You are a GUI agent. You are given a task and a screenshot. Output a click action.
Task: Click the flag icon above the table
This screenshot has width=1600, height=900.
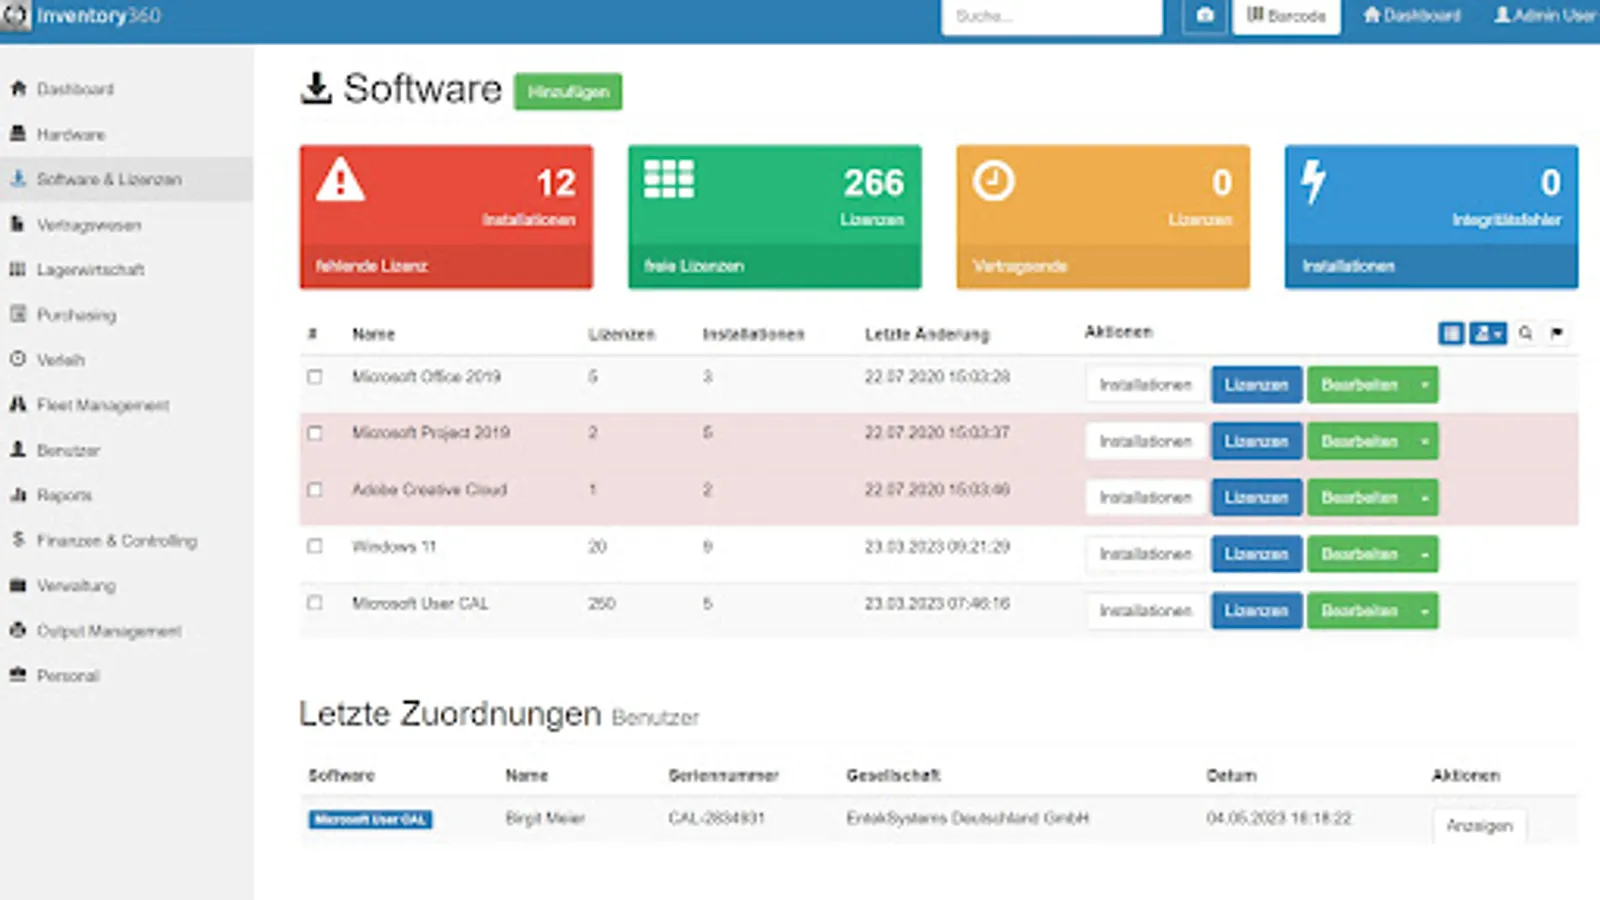coord(1557,333)
